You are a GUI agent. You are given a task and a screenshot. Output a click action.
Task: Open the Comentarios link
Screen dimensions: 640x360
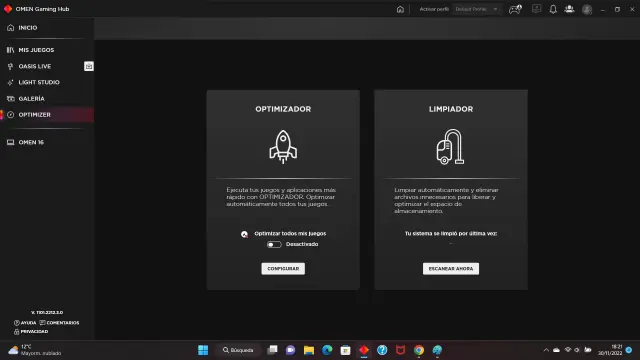click(x=60, y=322)
